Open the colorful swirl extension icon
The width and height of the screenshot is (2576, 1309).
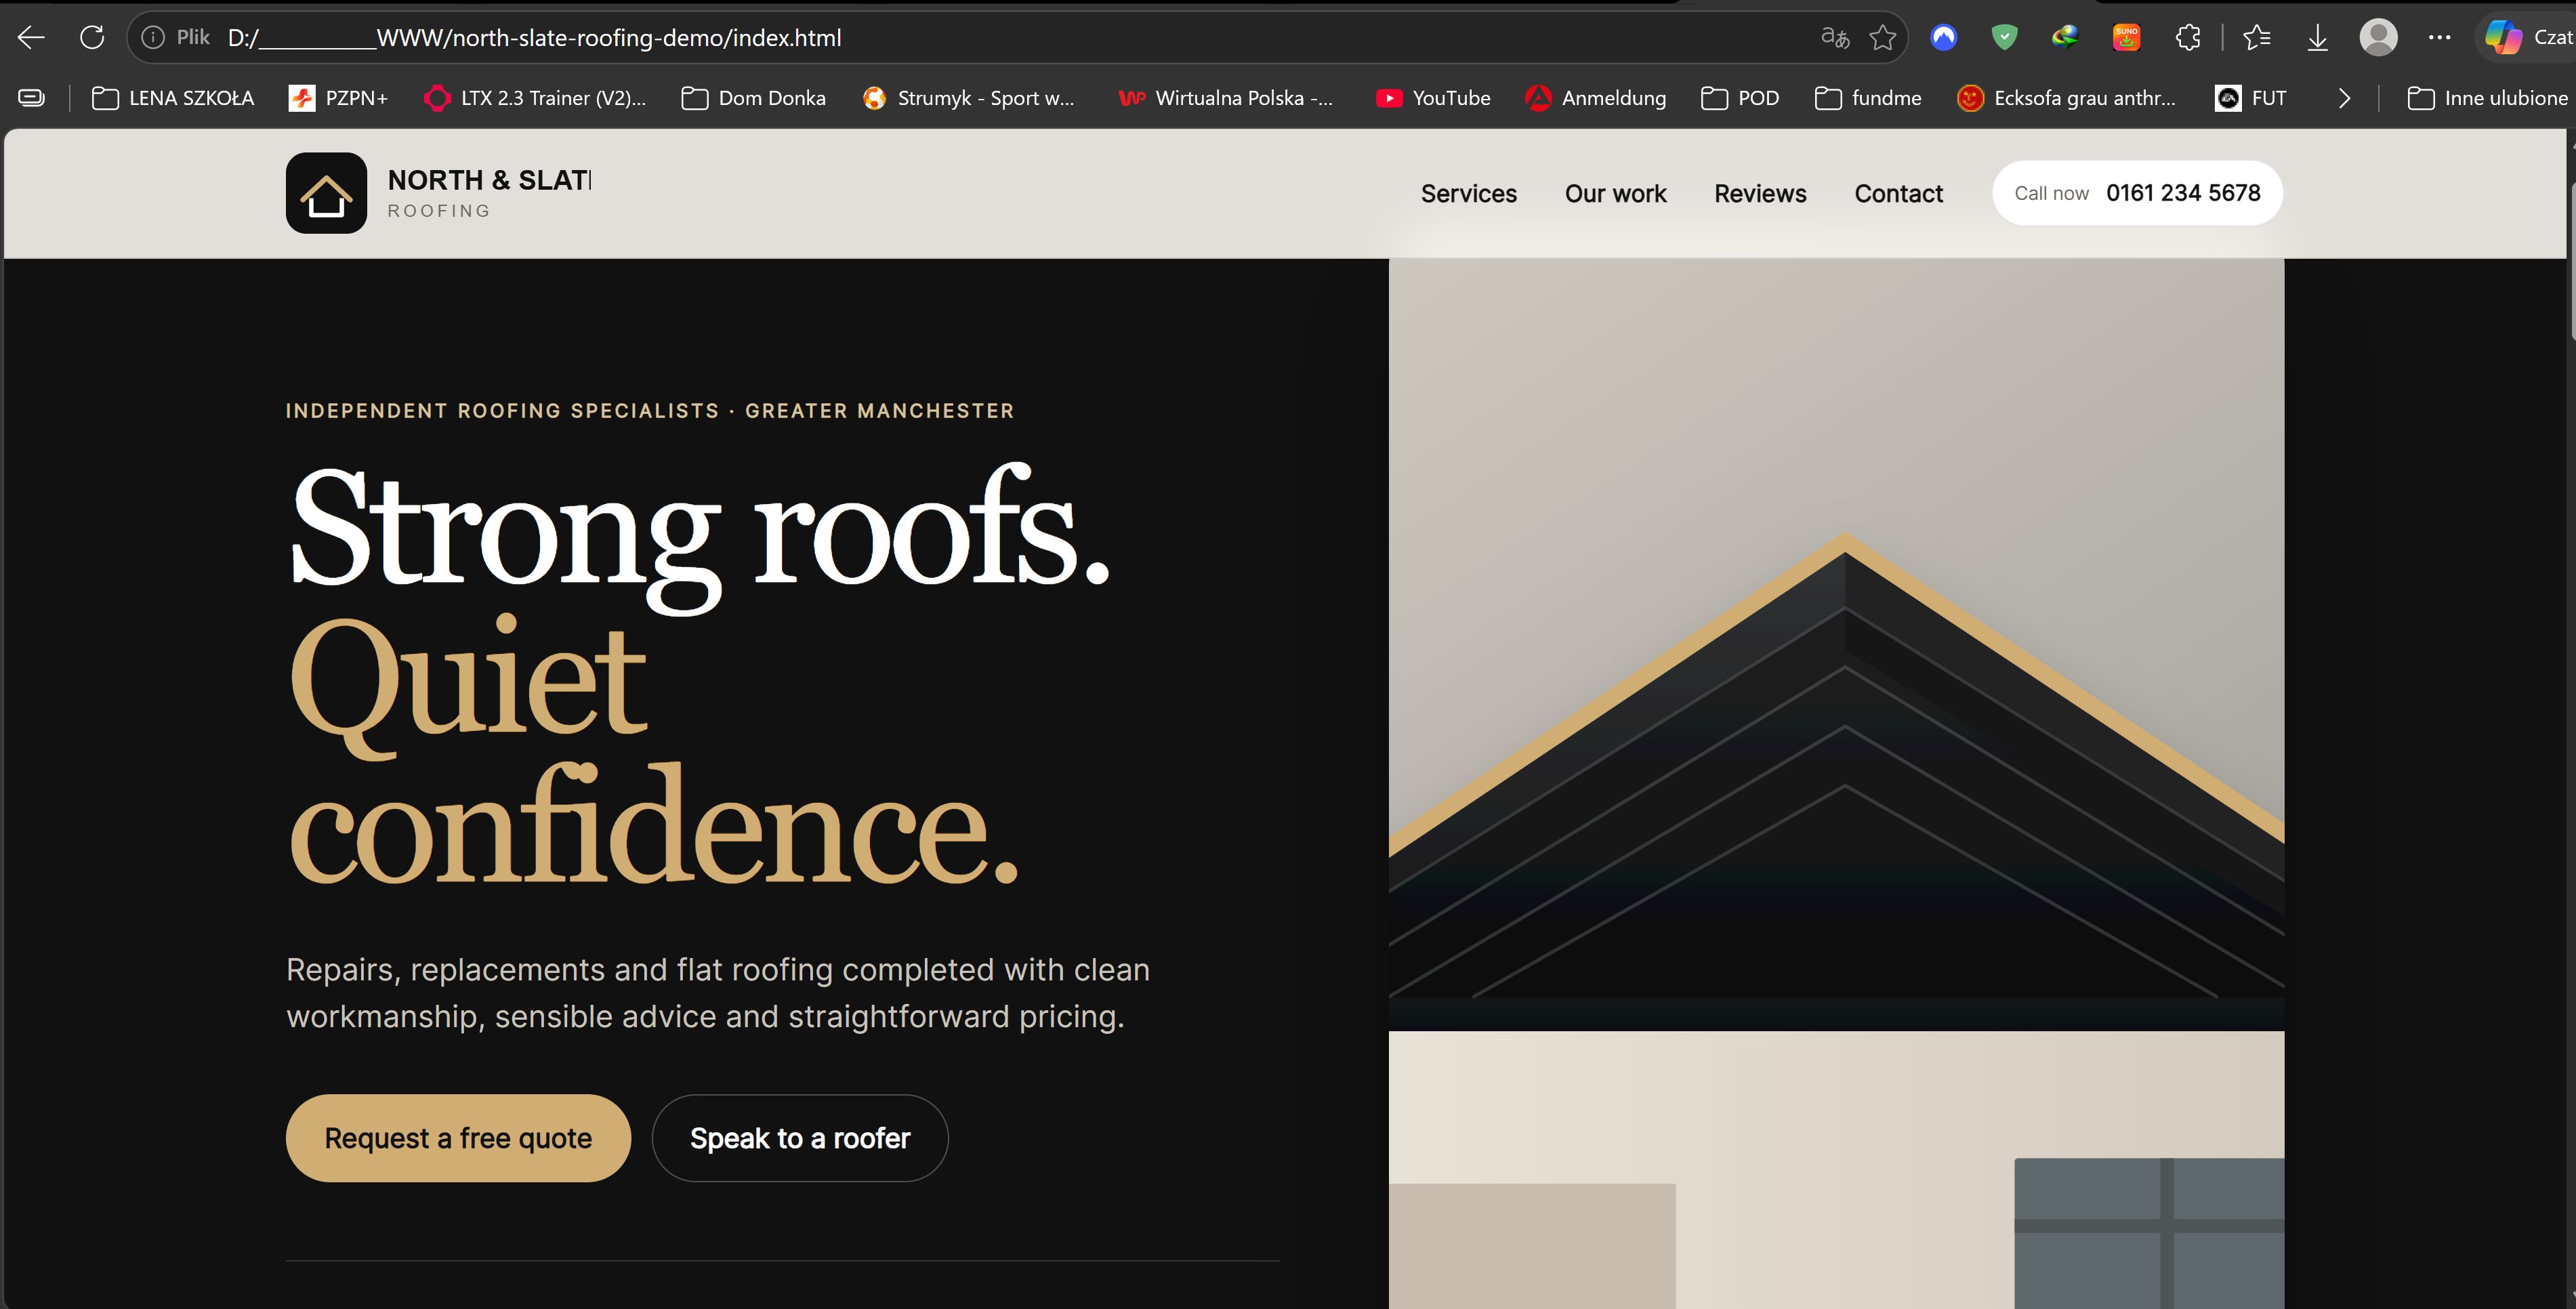click(2065, 38)
